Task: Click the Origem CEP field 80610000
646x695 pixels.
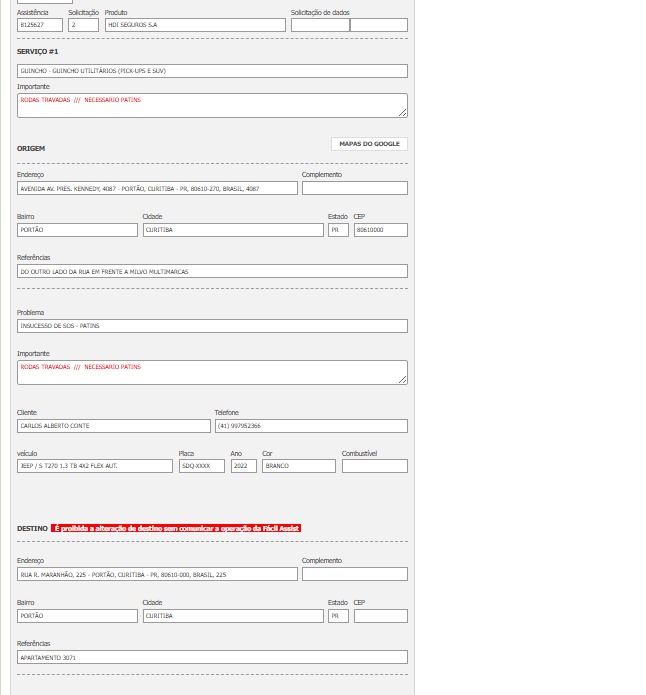Action: [x=380, y=230]
